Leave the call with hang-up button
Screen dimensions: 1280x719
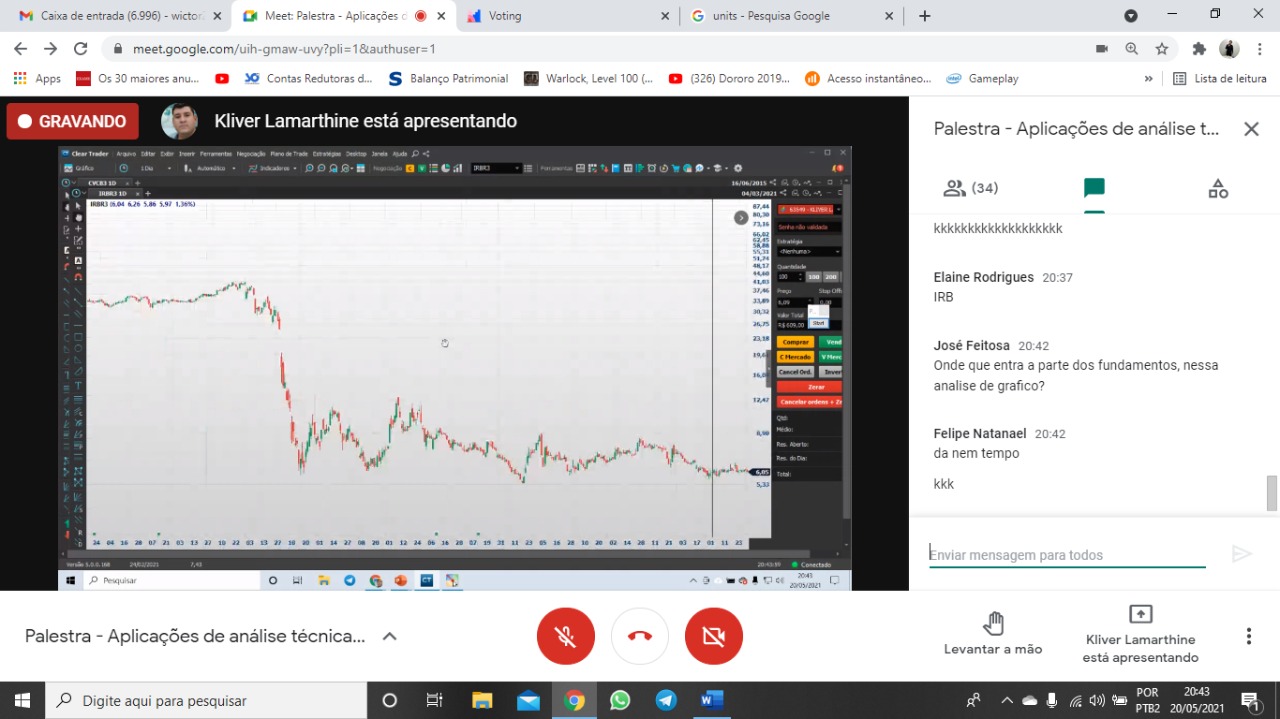pos(640,636)
